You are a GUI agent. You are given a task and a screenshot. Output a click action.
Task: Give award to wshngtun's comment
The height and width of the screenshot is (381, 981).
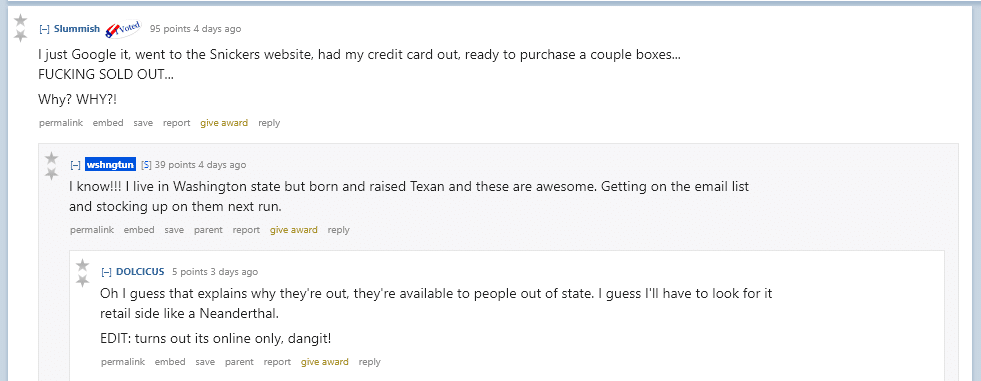click(294, 230)
